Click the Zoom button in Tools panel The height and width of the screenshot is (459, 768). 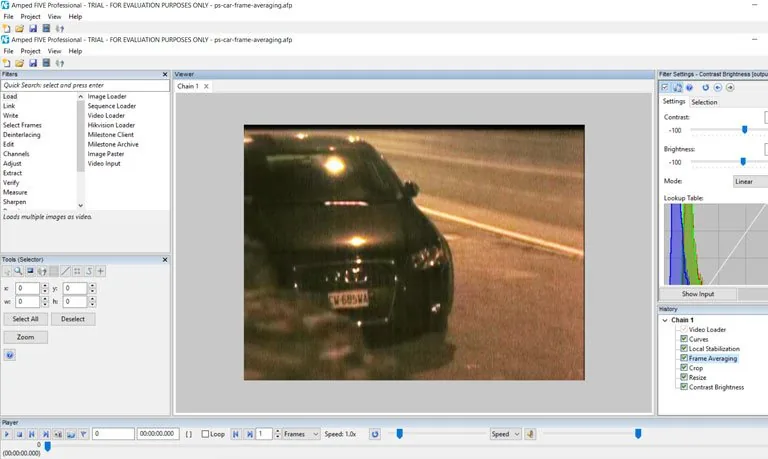coord(25,337)
